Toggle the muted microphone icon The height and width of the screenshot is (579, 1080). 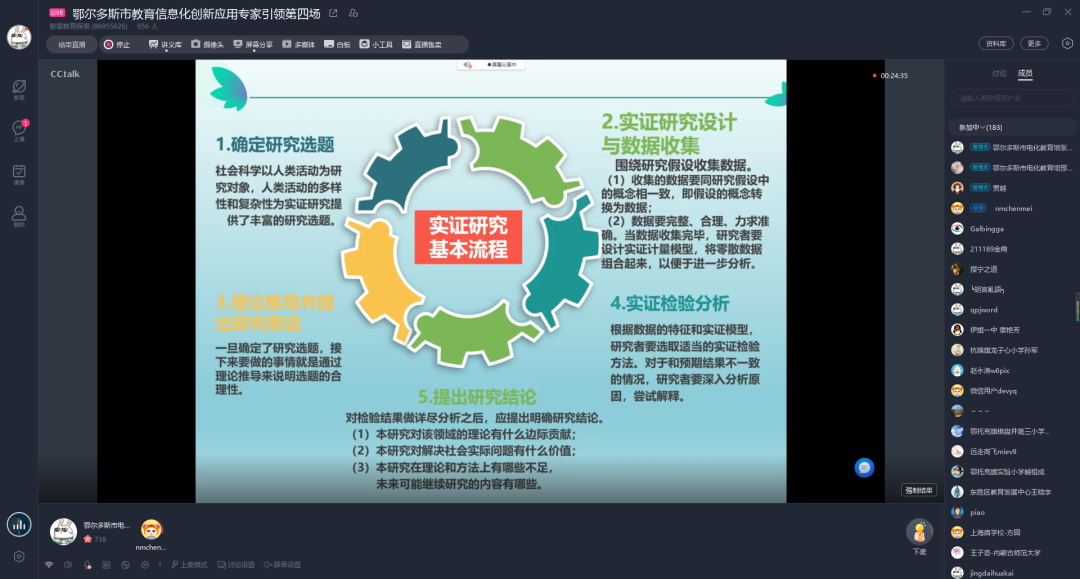[x=87, y=565]
